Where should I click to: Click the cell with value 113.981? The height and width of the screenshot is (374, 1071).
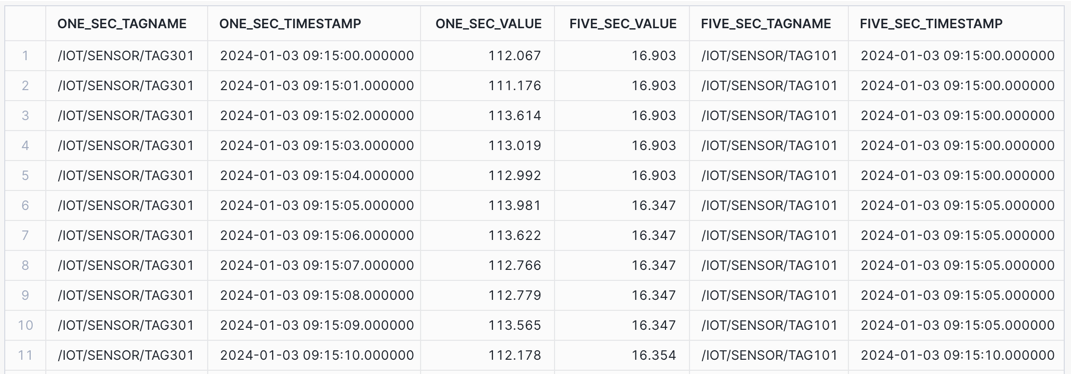(x=487, y=205)
